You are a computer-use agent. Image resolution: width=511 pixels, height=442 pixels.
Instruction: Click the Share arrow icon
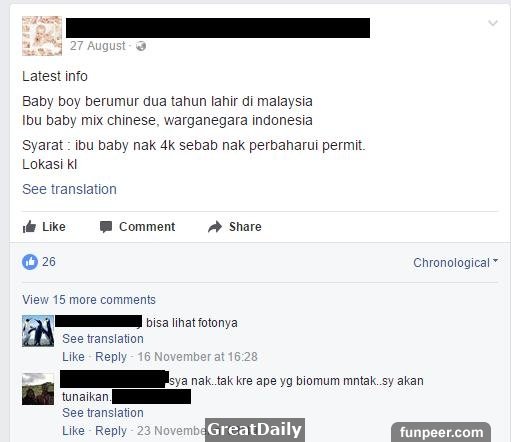click(215, 227)
